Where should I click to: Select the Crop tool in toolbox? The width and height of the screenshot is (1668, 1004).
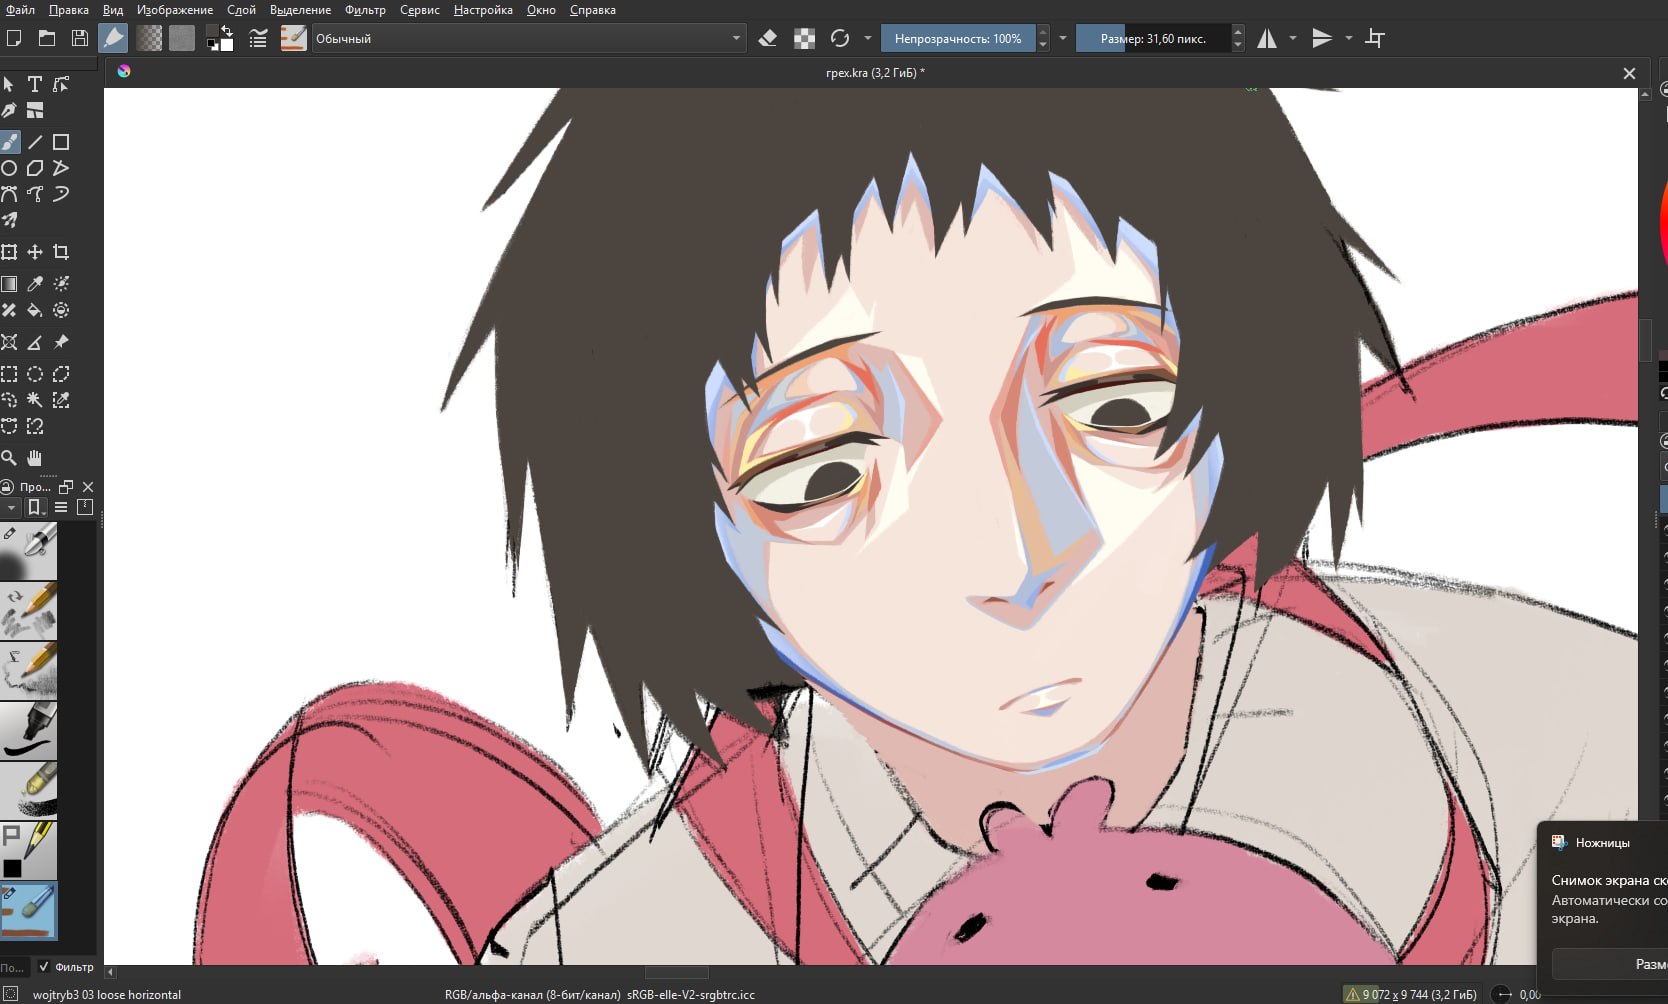point(61,252)
